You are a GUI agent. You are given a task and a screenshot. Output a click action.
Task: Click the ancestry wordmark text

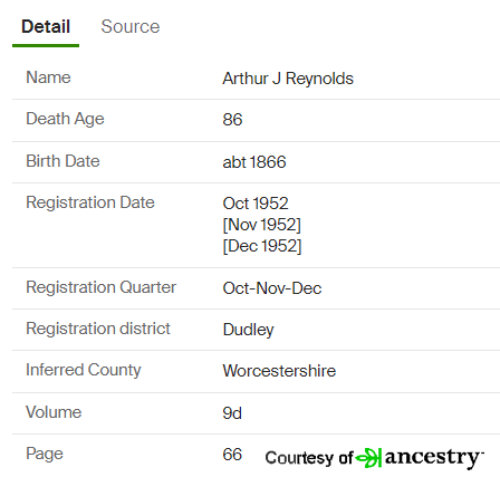[434, 458]
